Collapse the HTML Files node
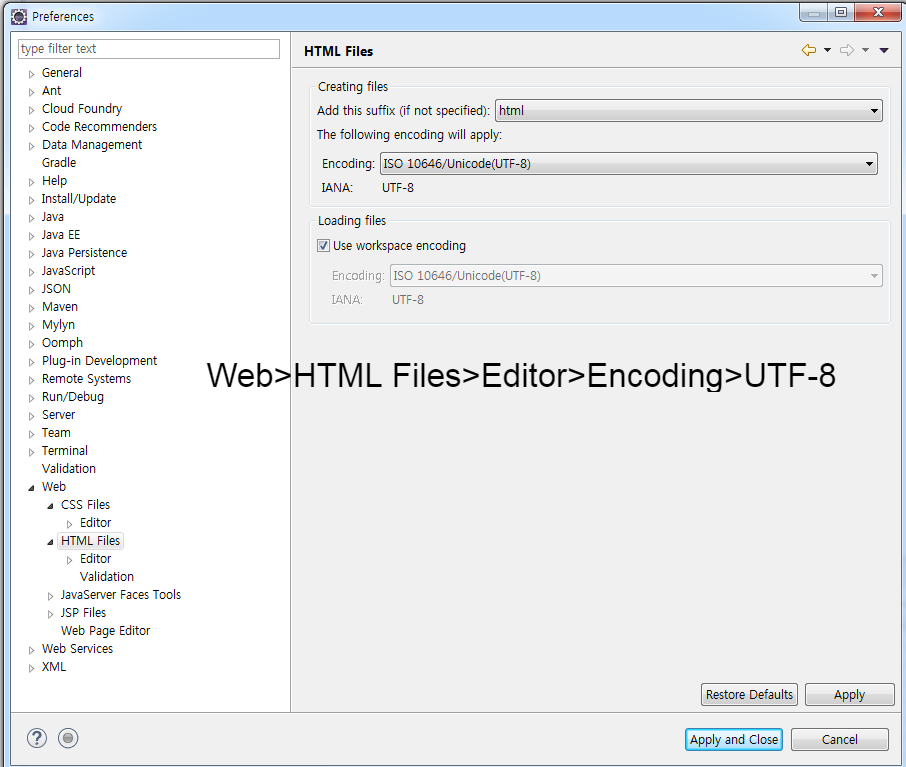 (50, 542)
